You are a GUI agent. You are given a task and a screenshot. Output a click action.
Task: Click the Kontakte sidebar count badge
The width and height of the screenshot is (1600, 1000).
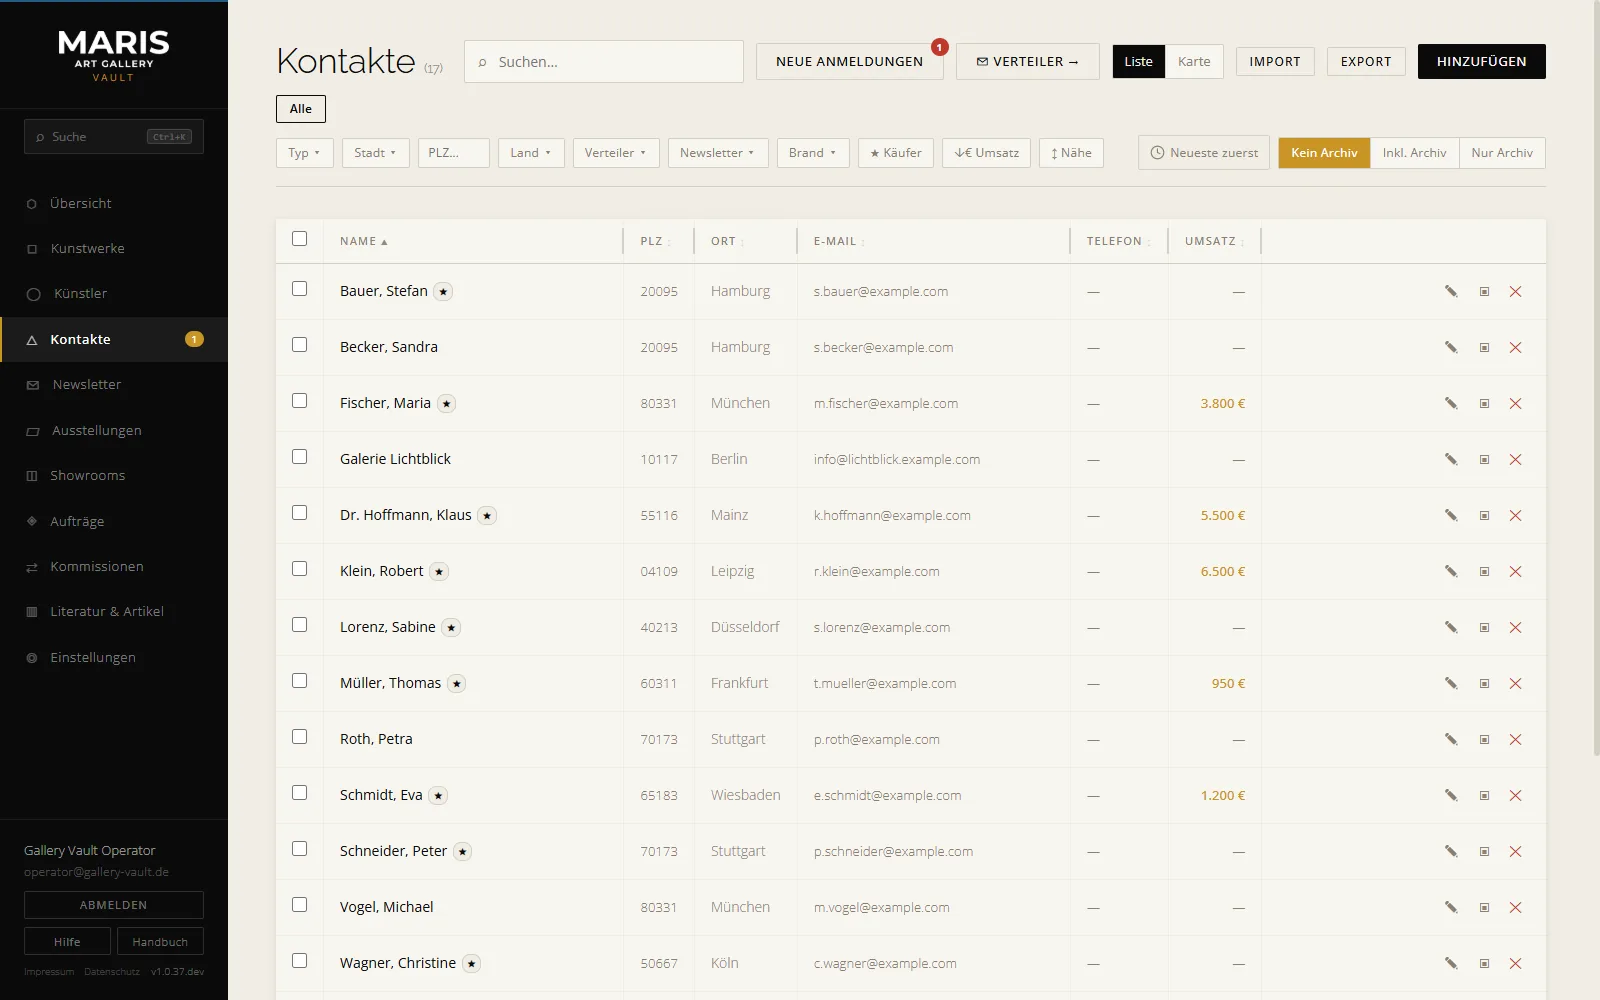[194, 339]
